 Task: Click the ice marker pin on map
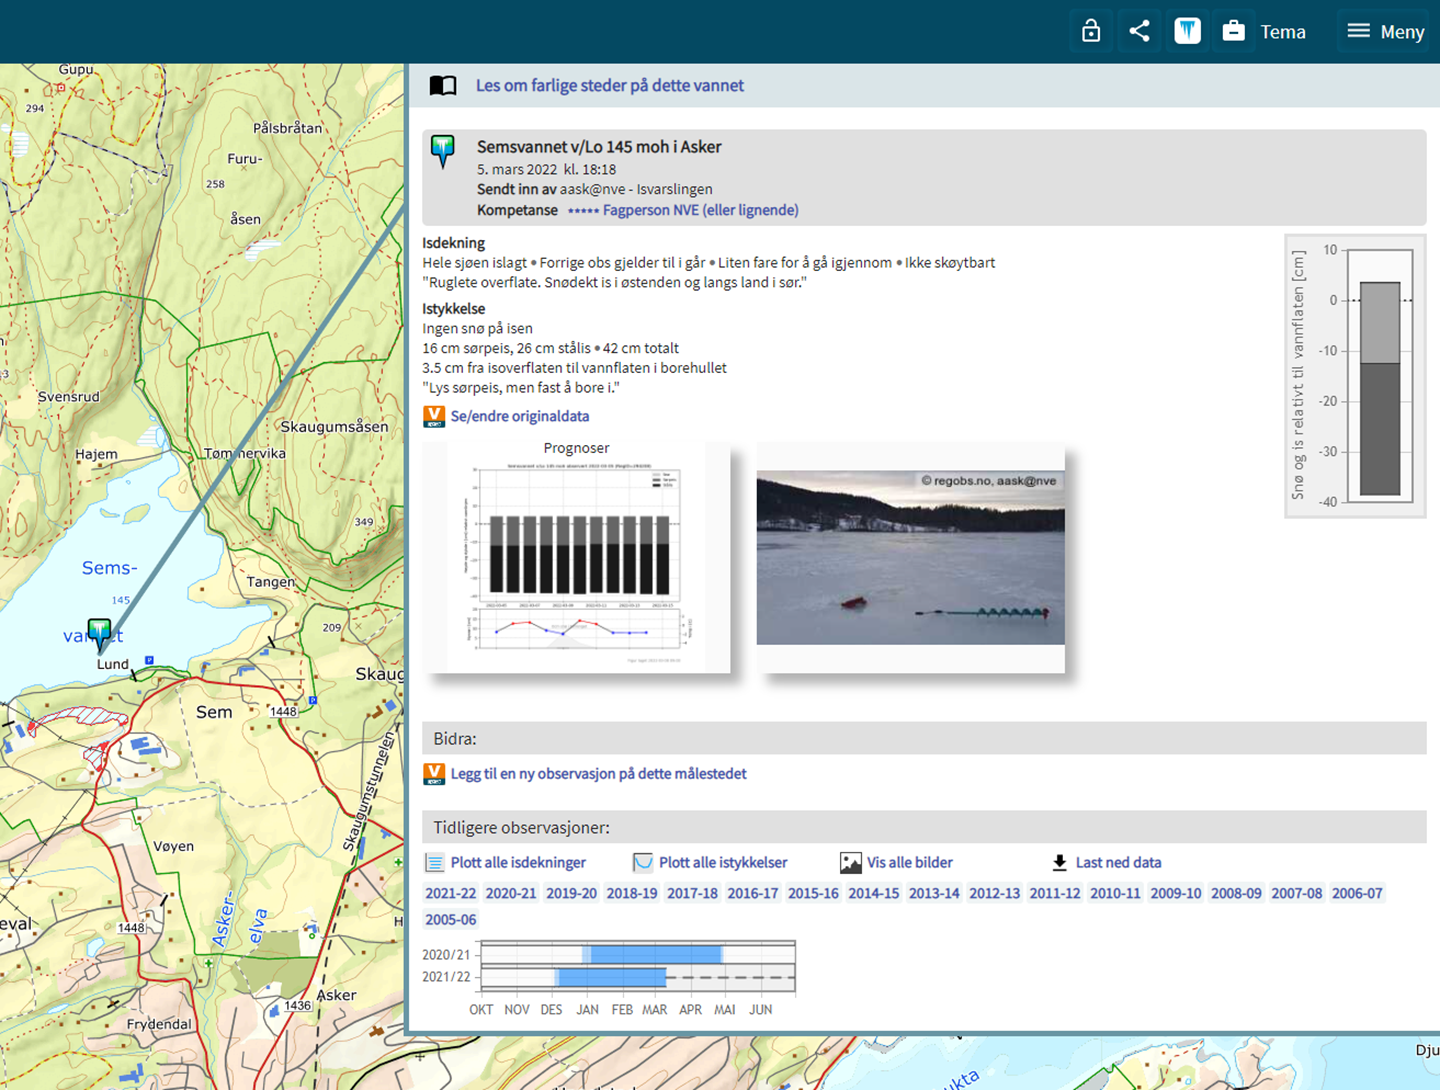(x=99, y=633)
